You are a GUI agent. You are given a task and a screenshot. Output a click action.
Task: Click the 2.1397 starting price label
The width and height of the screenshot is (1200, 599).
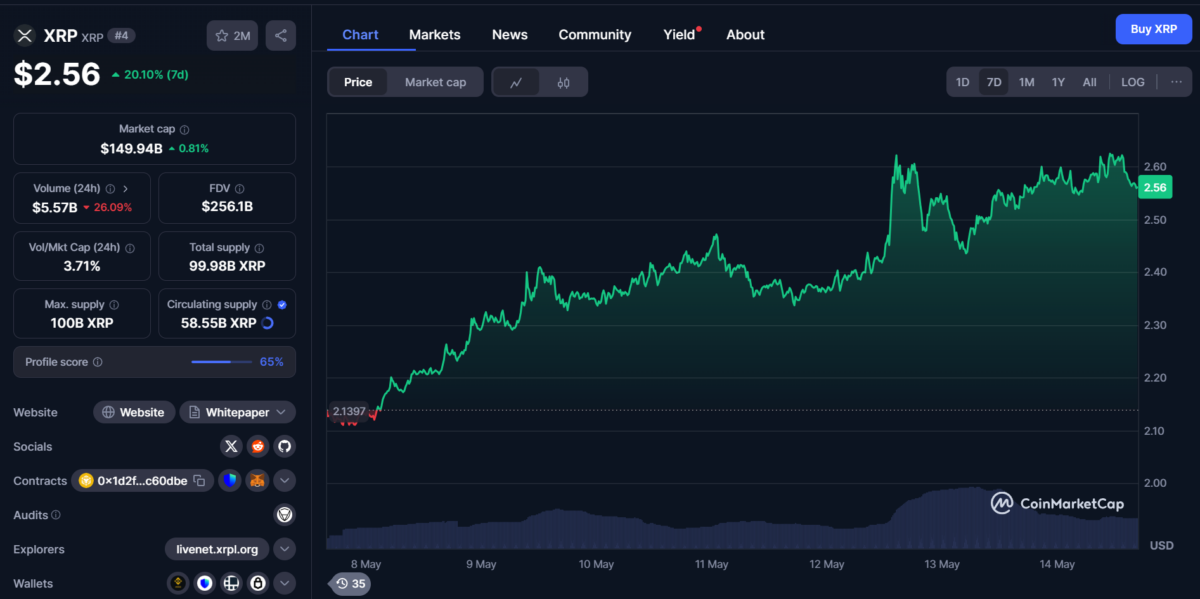[x=349, y=411]
